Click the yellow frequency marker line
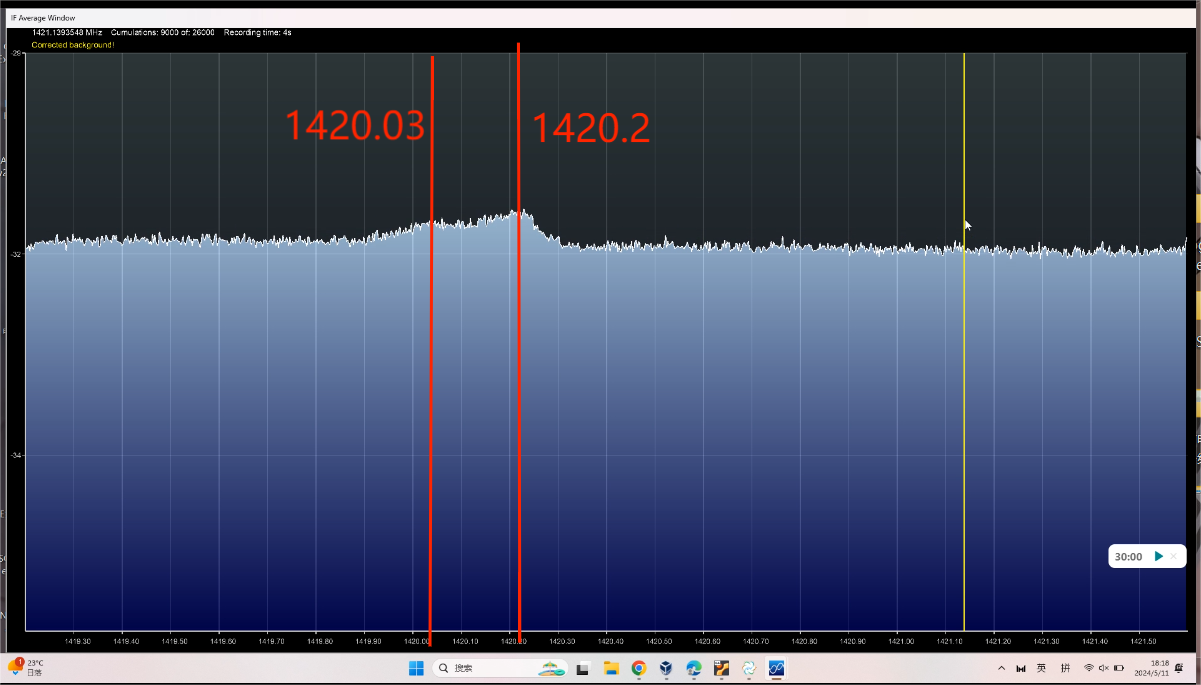 click(x=964, y=400)
